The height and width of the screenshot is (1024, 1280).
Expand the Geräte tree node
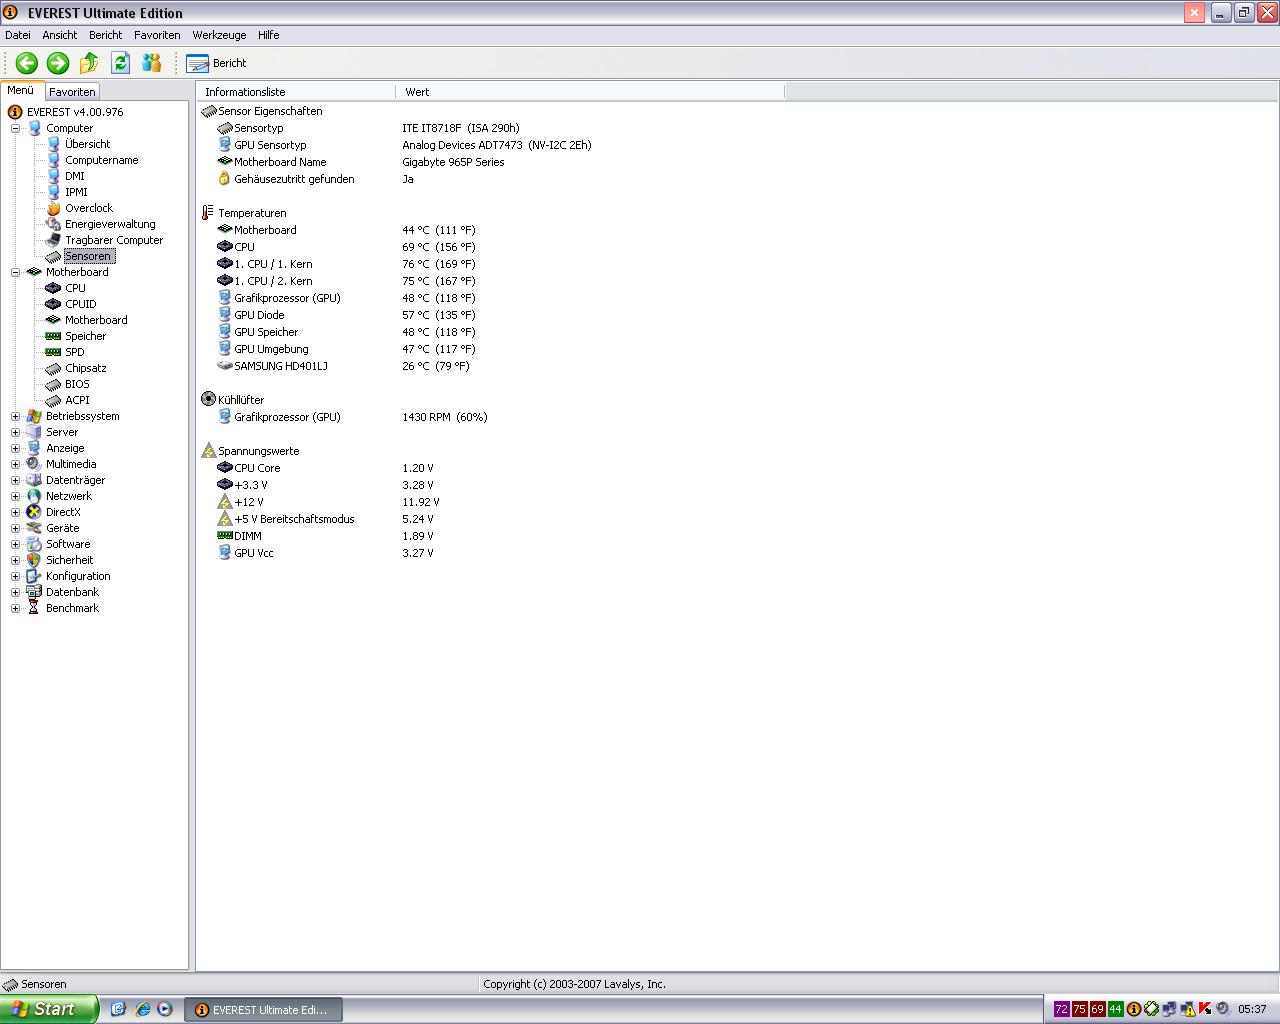[15, 528]
